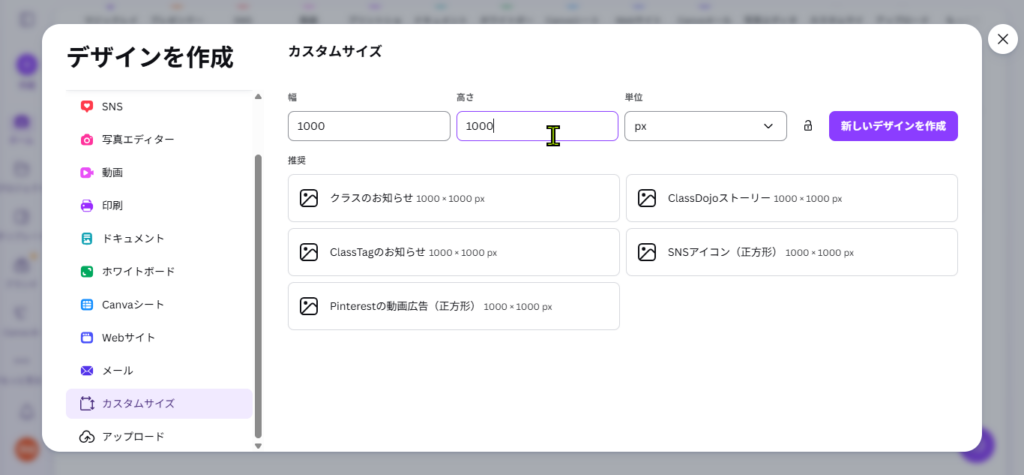Select ドキュメント category
Image resolution: width=1024 pixels, height=475 pixels.
pos(159,238)
